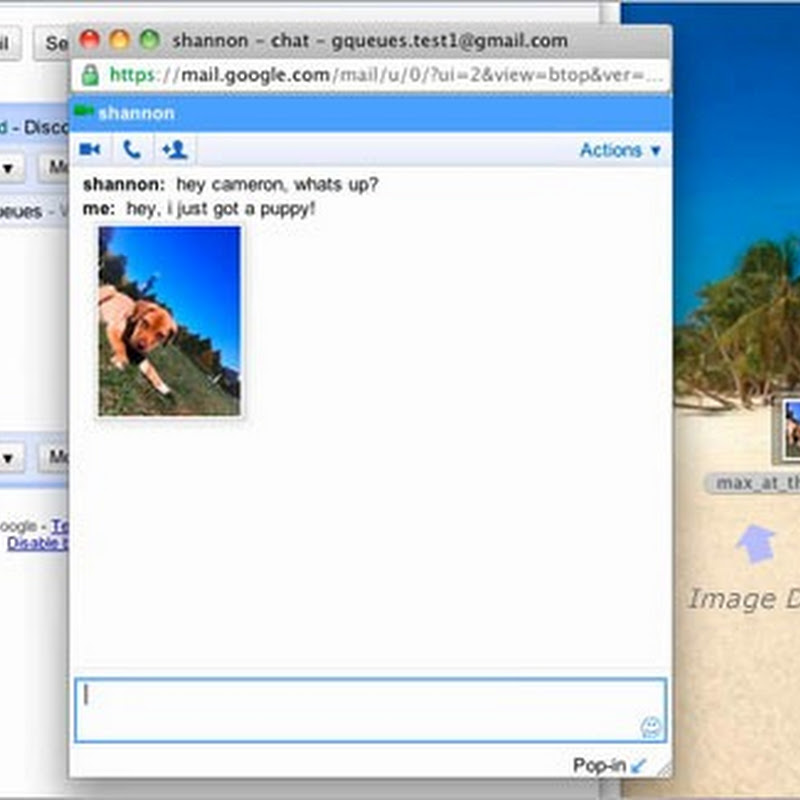Open the lower dropdown arrow in Gmail background window
The height and width of the screenshot is (800, 800).
click(8, 458)
